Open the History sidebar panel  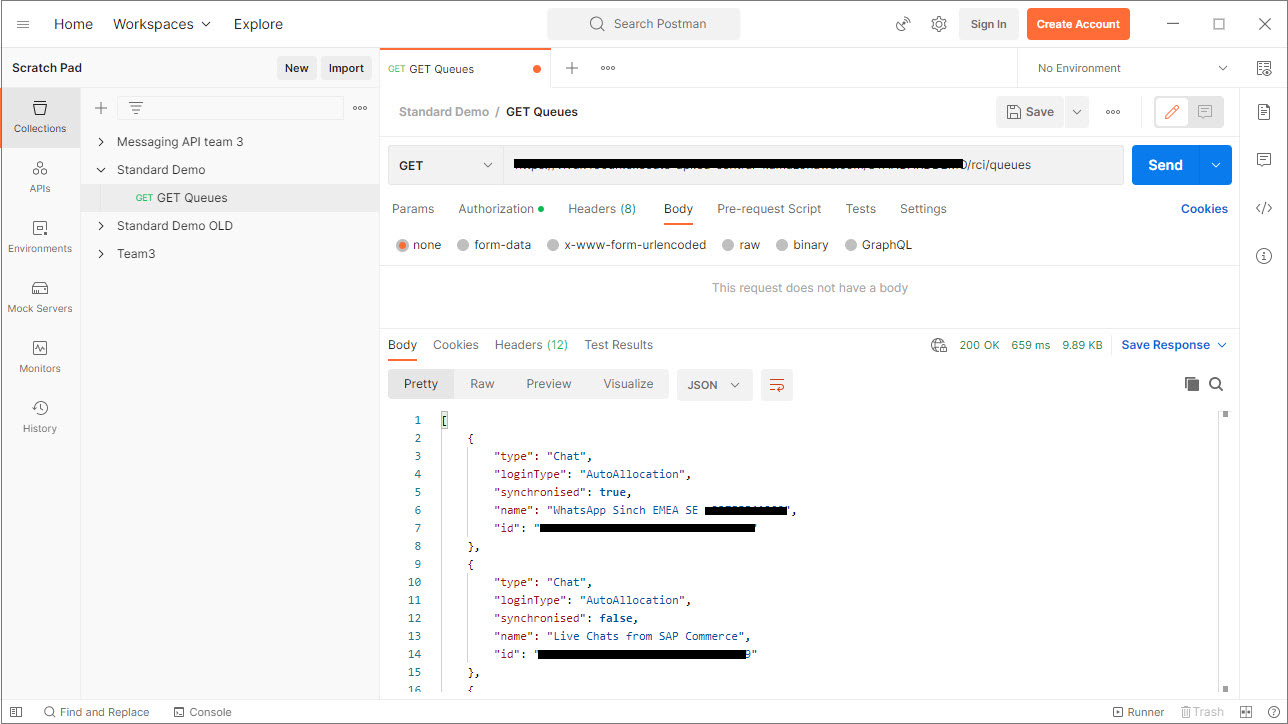pyautogui.click(x=40, y=417)
